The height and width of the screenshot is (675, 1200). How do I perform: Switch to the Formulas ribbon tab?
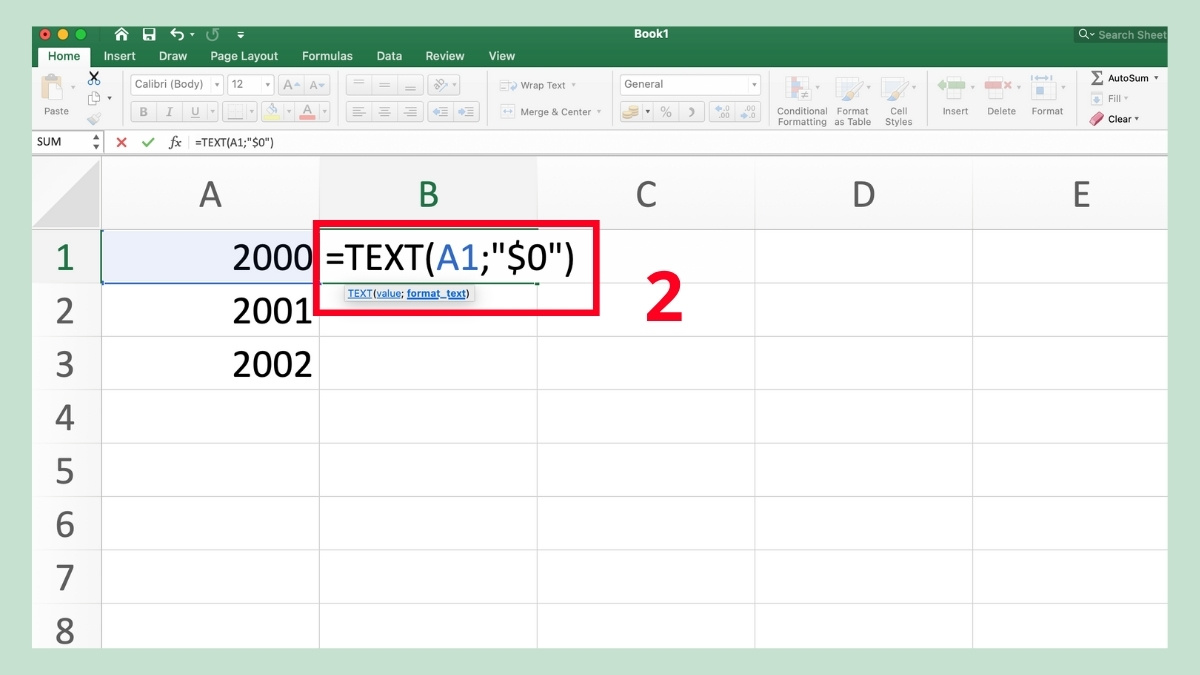click(327, 56)
